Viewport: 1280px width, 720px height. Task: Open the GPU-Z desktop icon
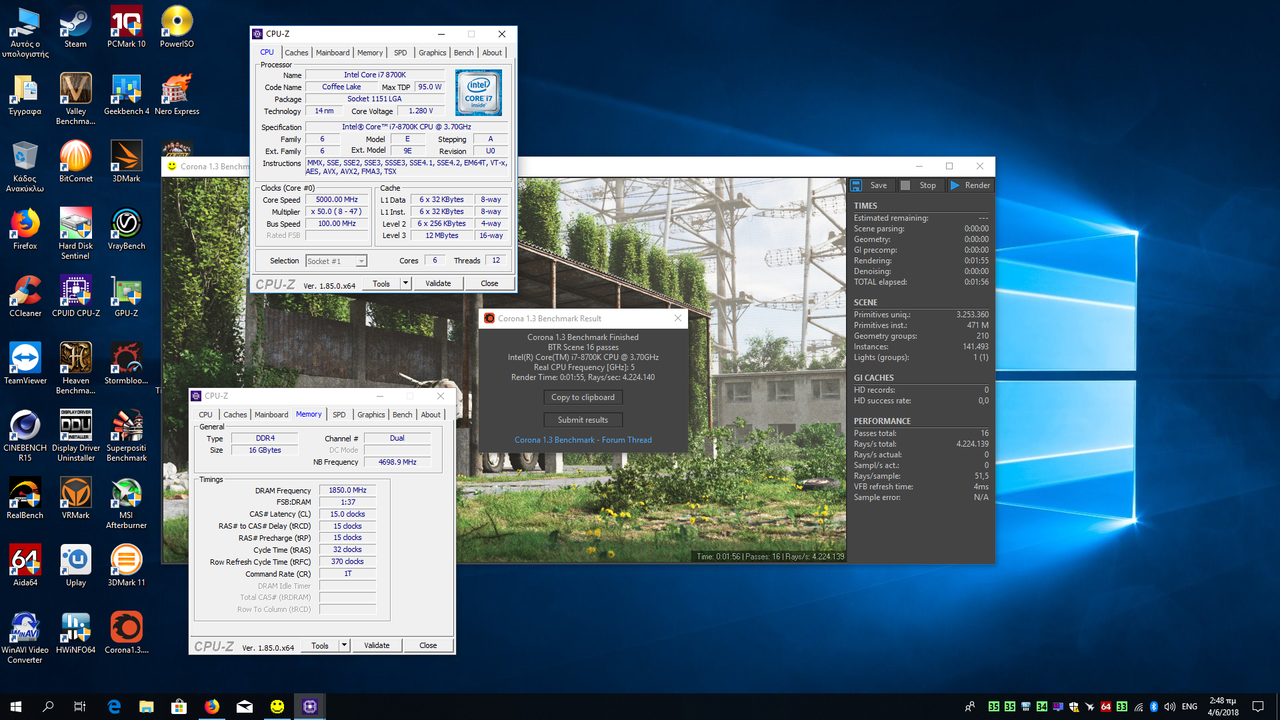(x=126, y=297)
